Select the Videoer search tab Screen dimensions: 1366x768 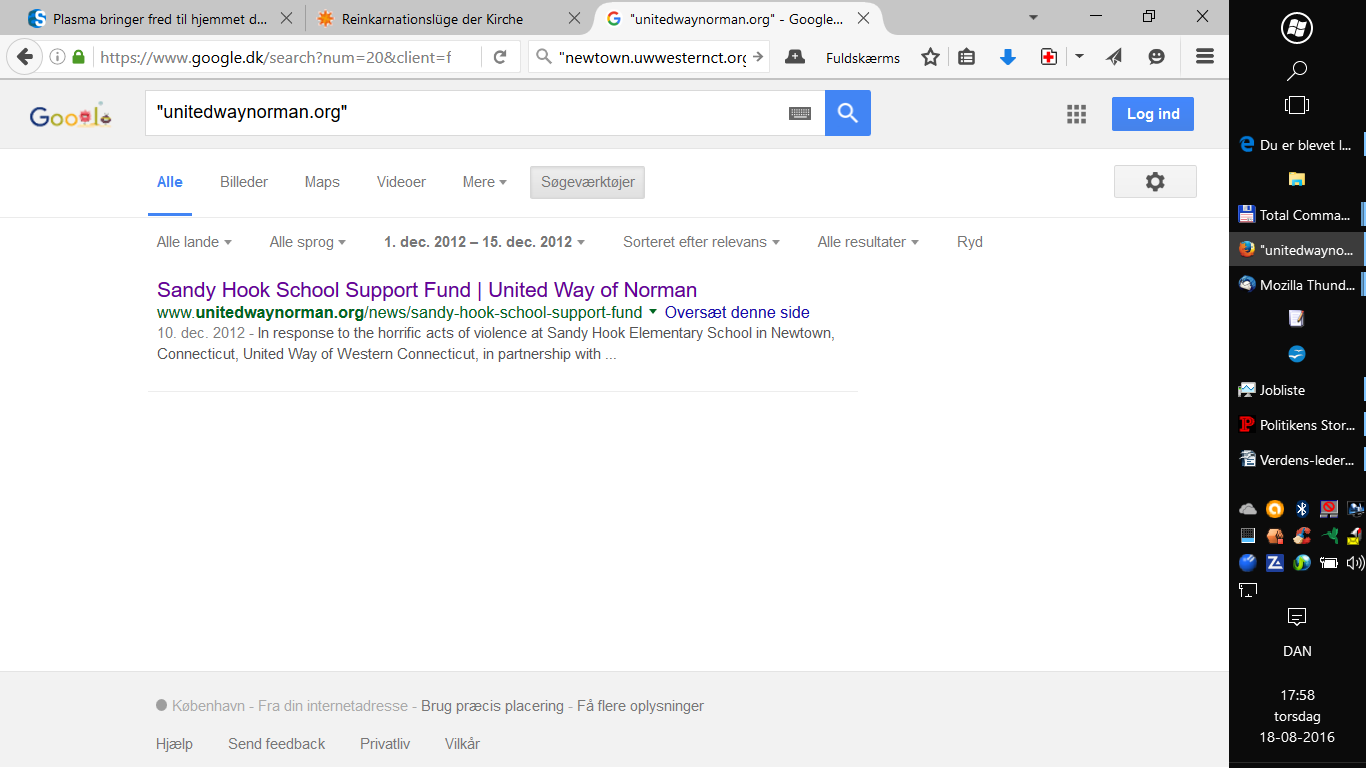click(401, 182)
